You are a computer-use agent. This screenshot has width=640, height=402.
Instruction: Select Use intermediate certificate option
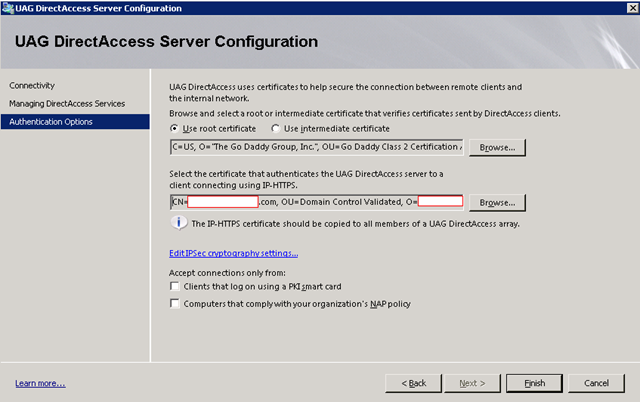275,129
